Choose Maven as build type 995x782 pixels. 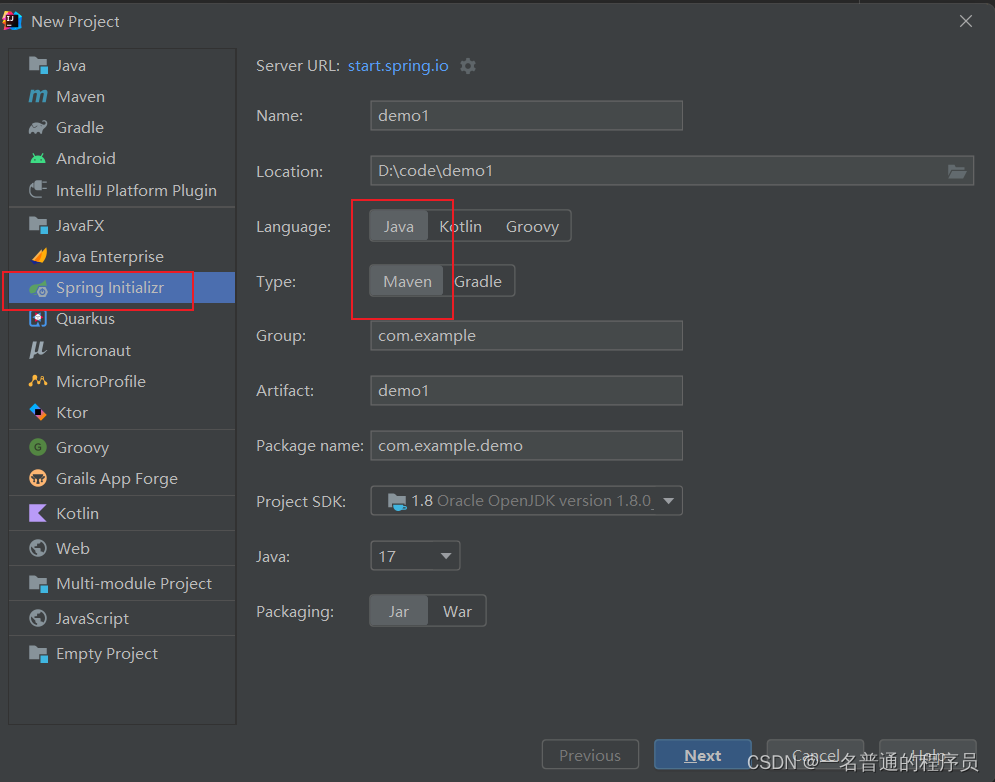[x=407, y=281]
